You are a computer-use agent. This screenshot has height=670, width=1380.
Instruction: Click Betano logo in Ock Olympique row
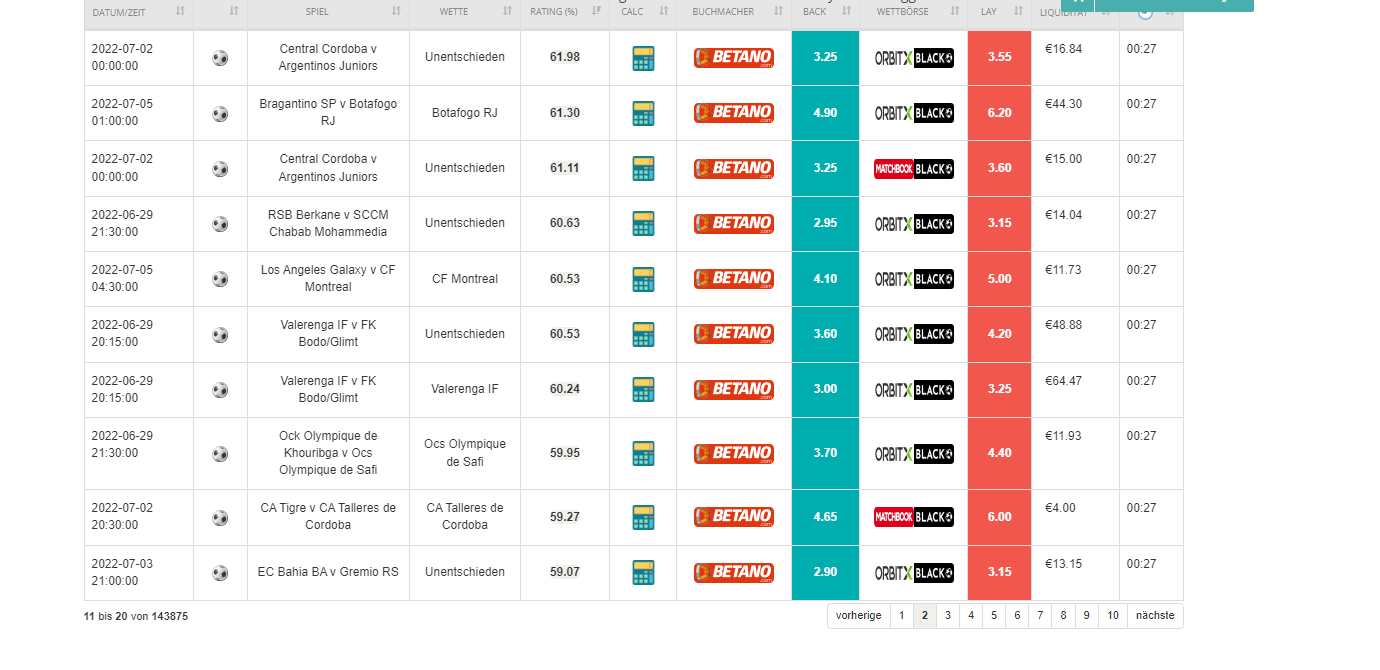[734, 454]
